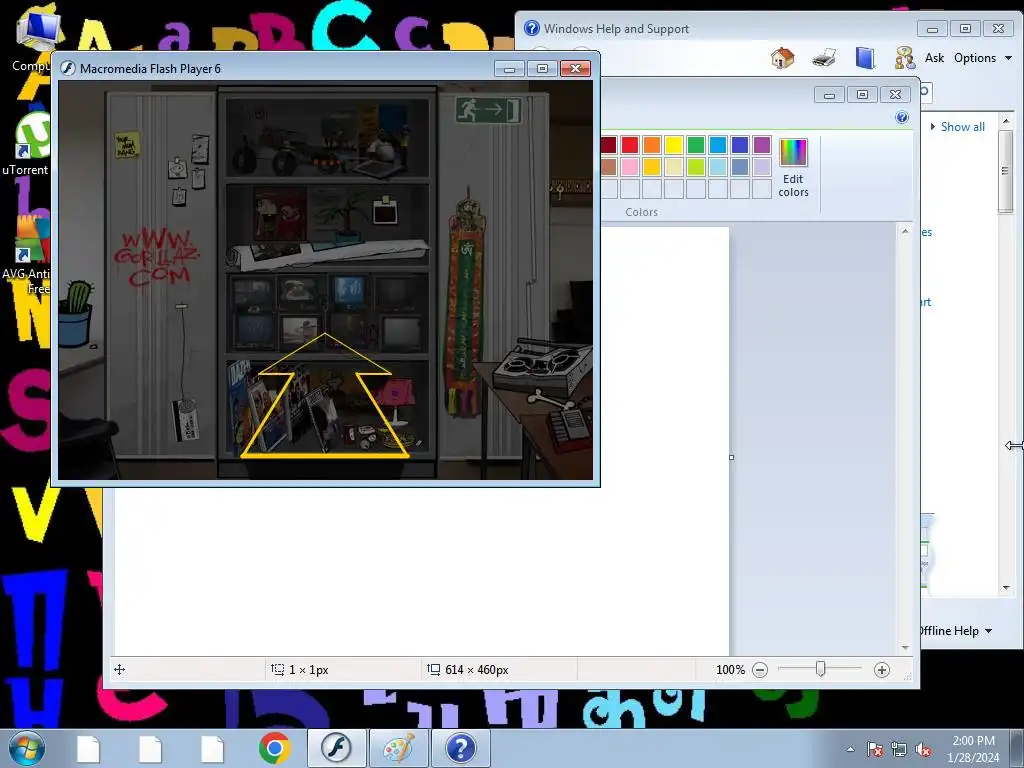Click Paint's vertical scrollbar down arrow
Viewport: 1024px width, 768px height.
(905, 647)
